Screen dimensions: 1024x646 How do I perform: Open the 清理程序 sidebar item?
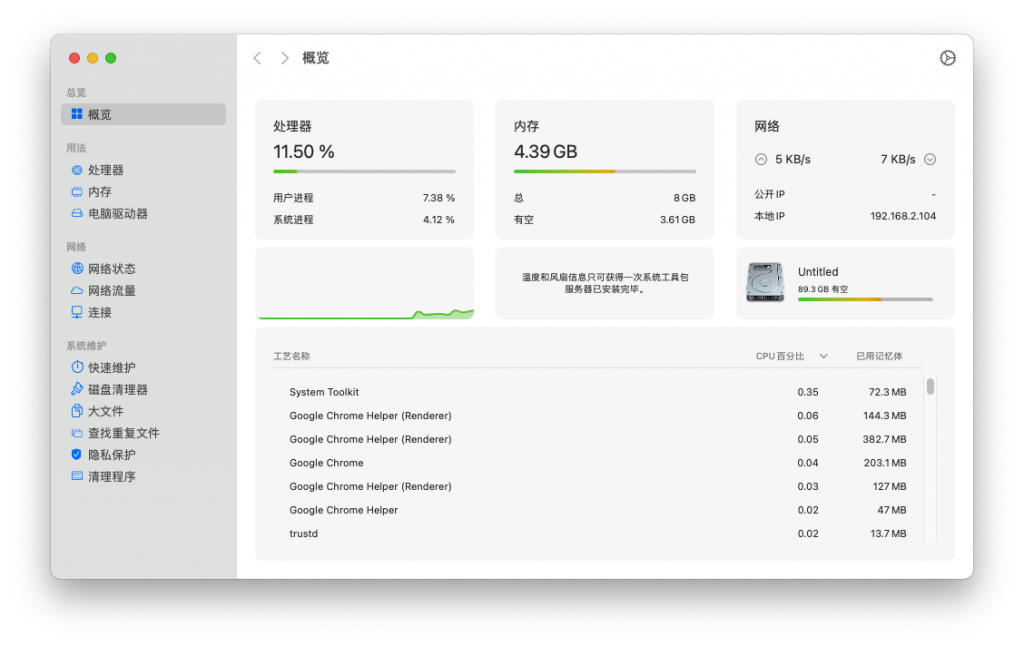pyautogui.click(x=143, y=476)
